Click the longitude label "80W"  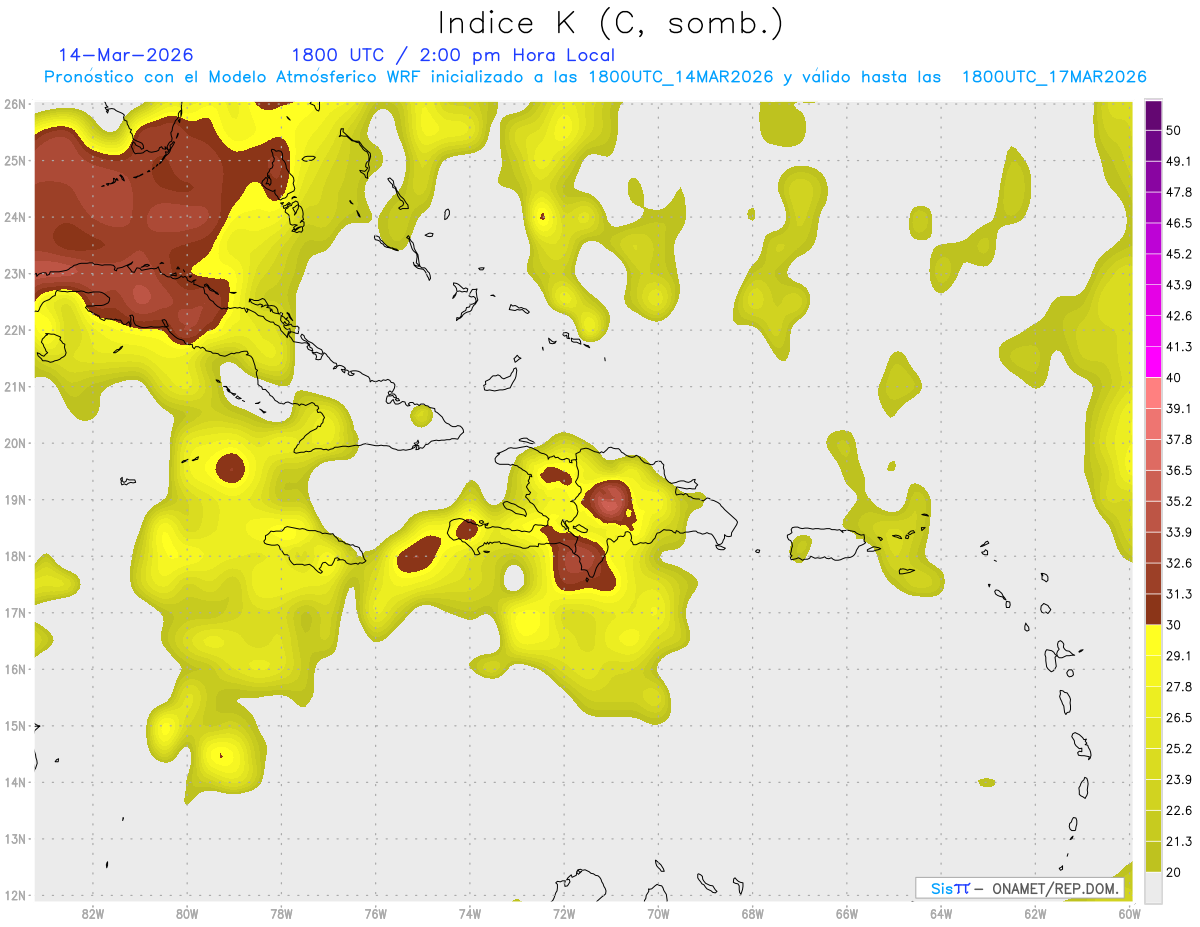186,913
